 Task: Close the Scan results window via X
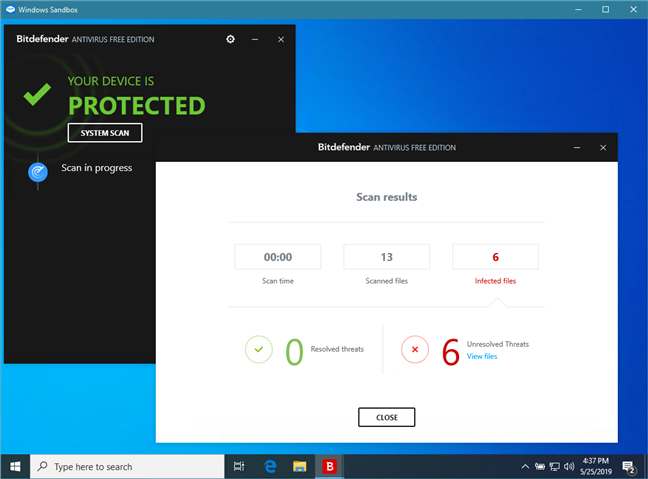(603, 148)
